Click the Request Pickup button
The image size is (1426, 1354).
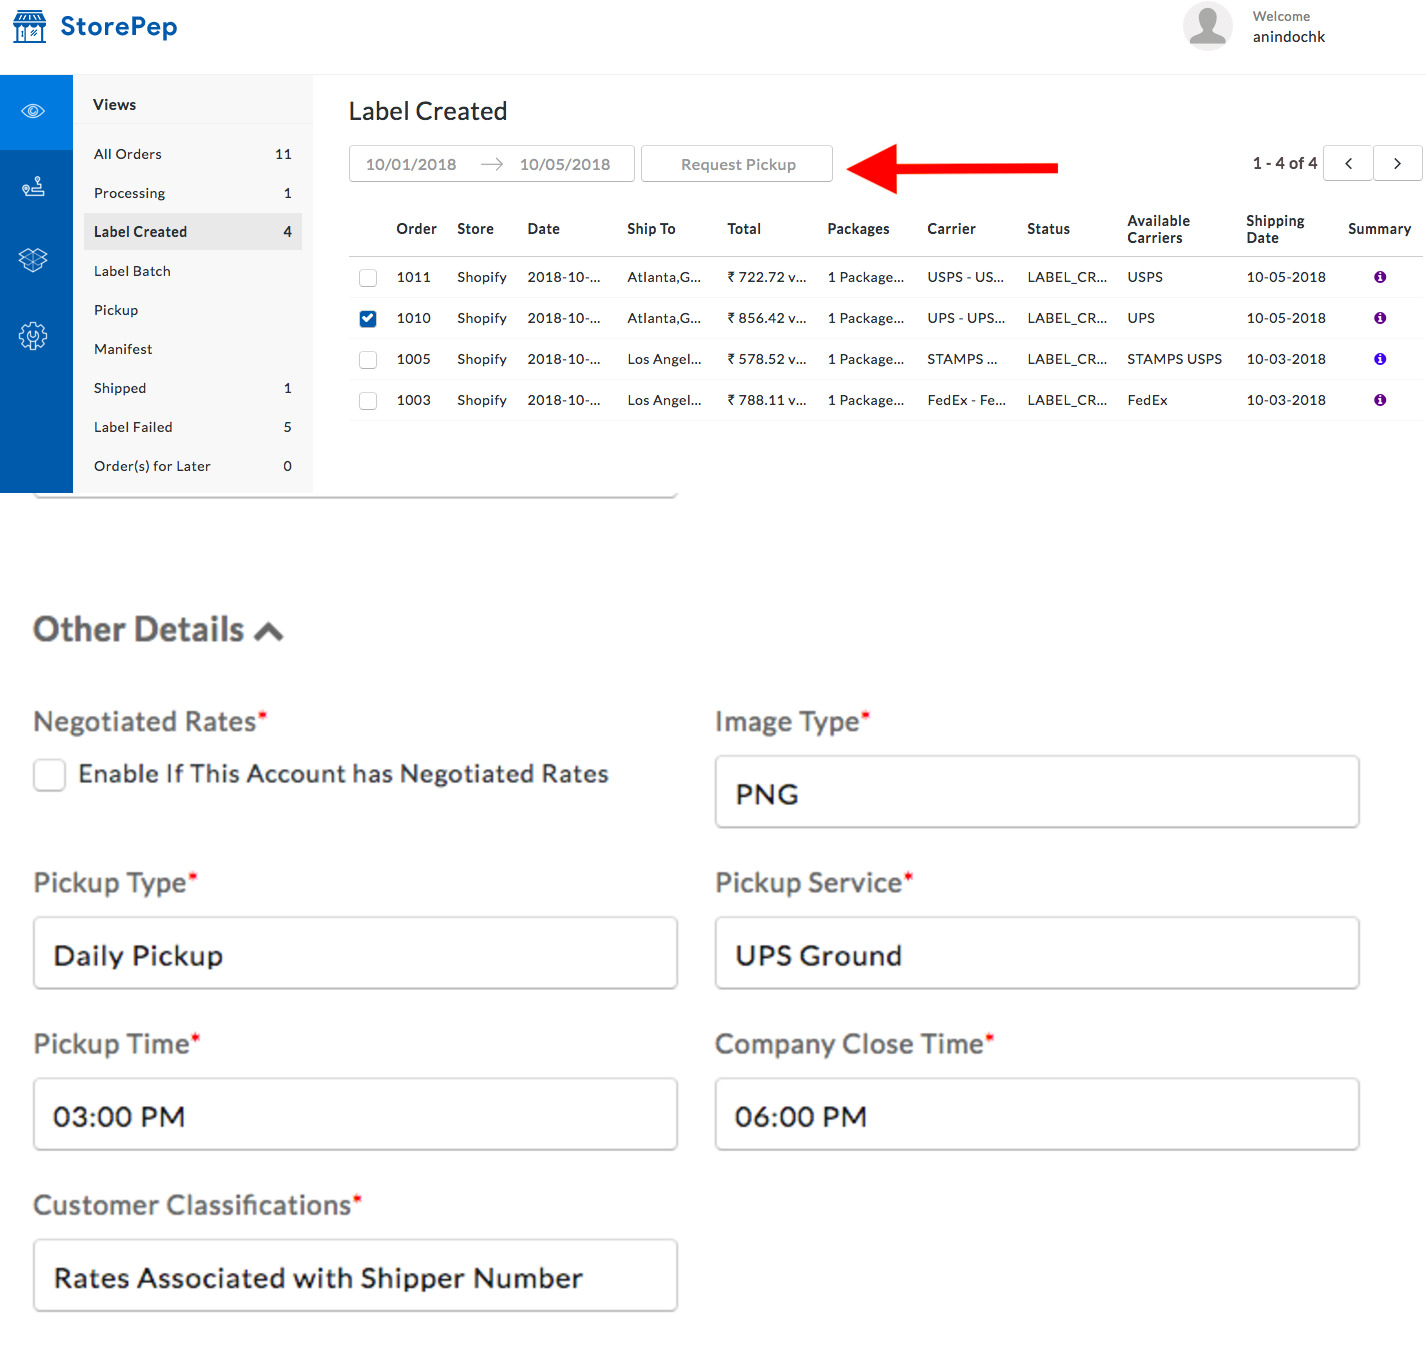[x=737, y=164]
